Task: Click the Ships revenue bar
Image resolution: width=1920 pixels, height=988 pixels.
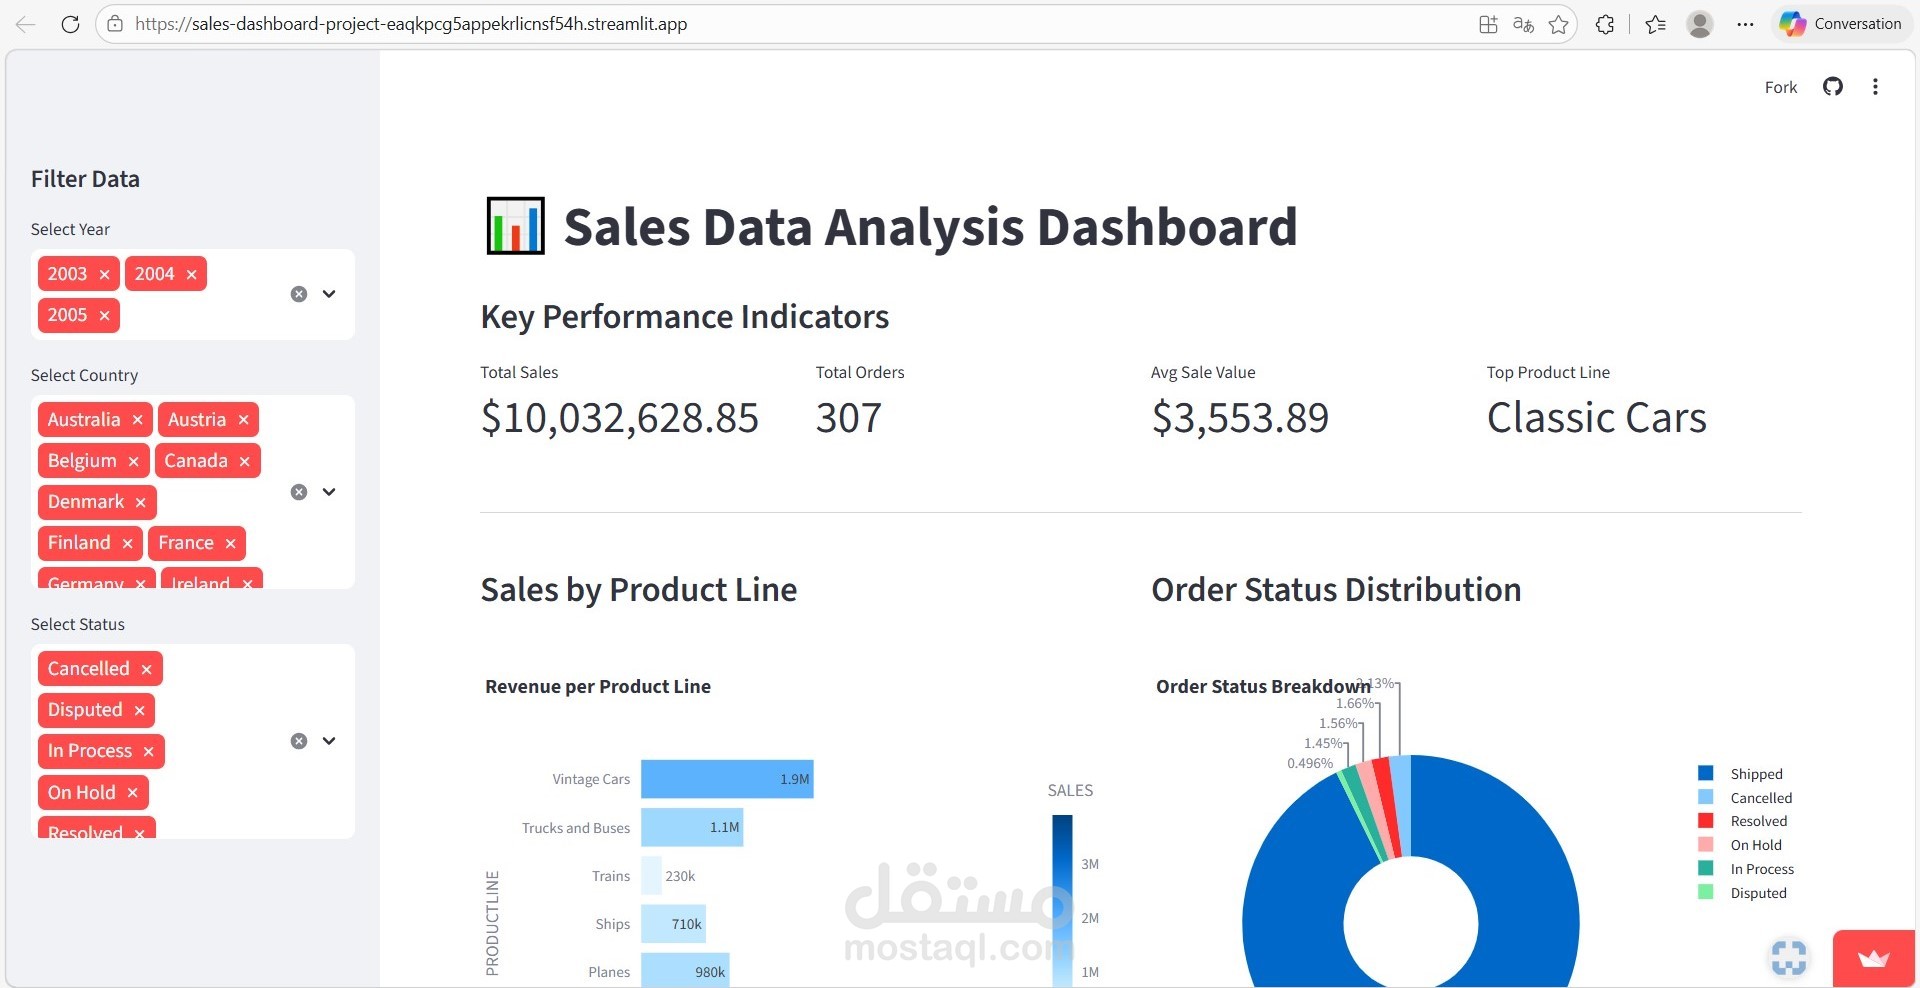Action: click(673, 924)
